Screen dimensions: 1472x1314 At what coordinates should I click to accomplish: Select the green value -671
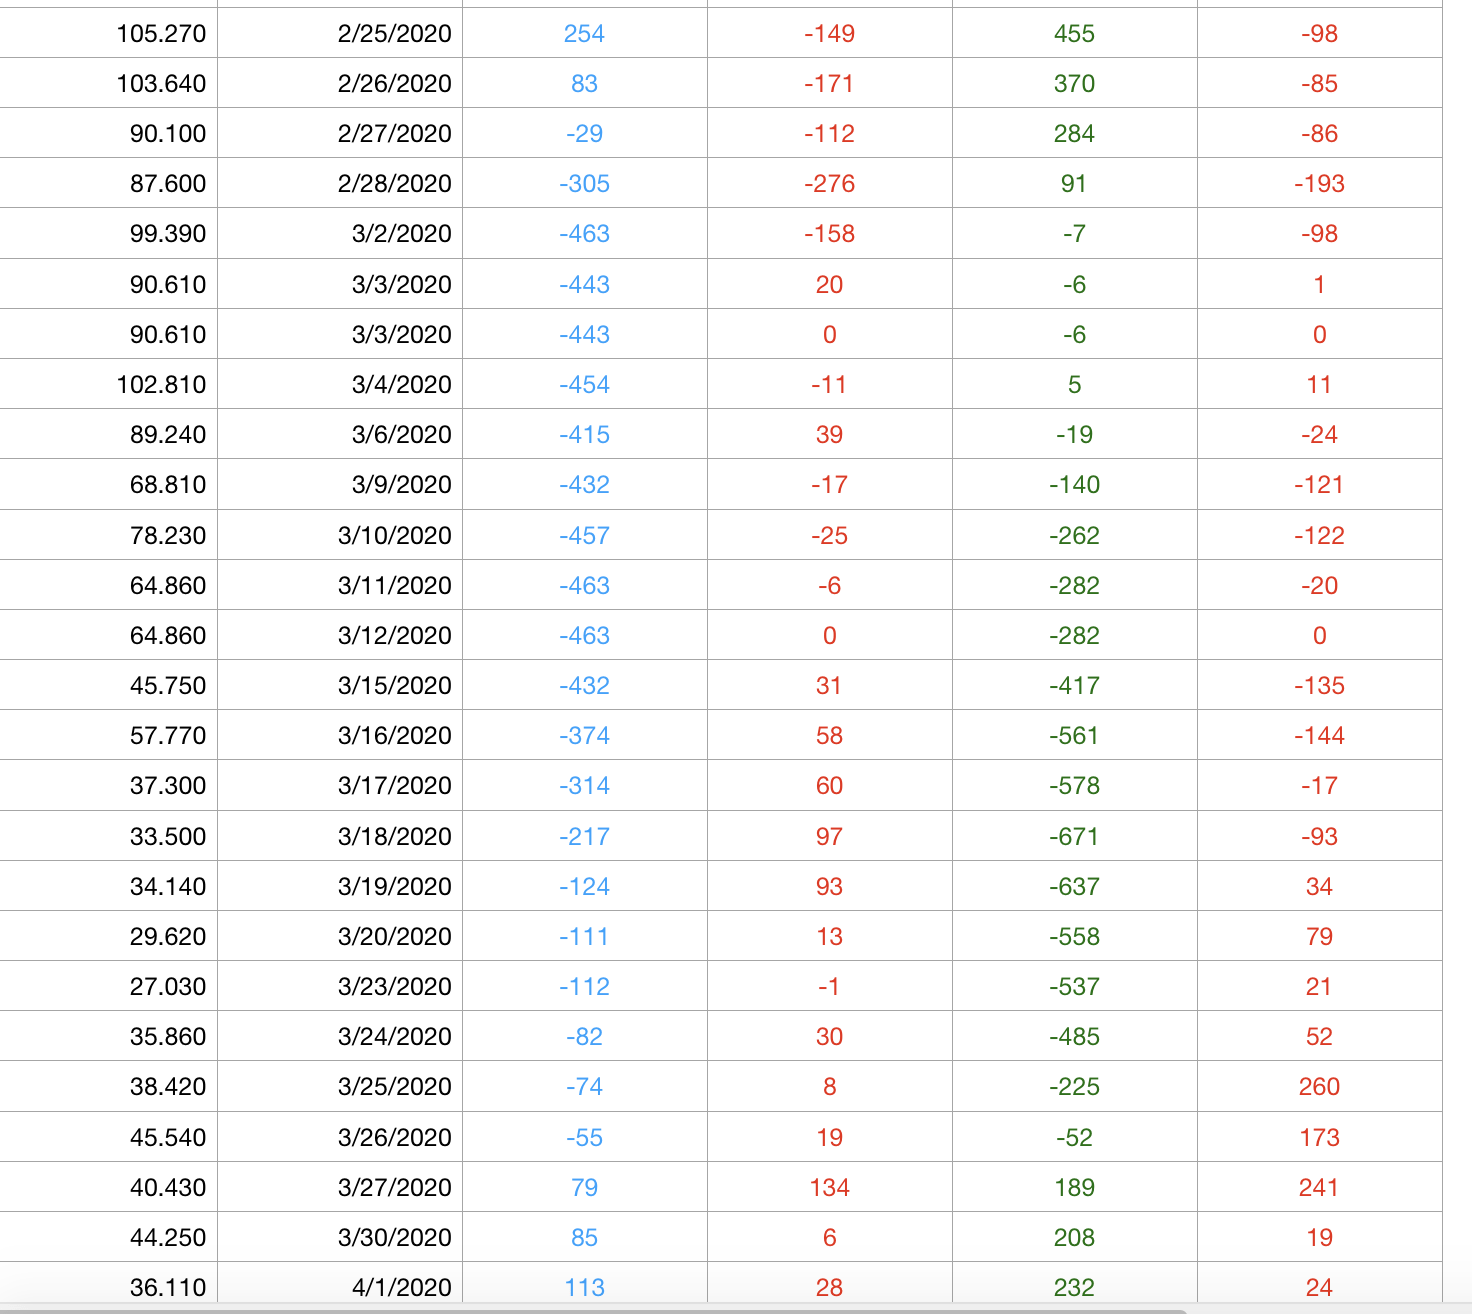pyautogui.click(x=1075, y=836)
